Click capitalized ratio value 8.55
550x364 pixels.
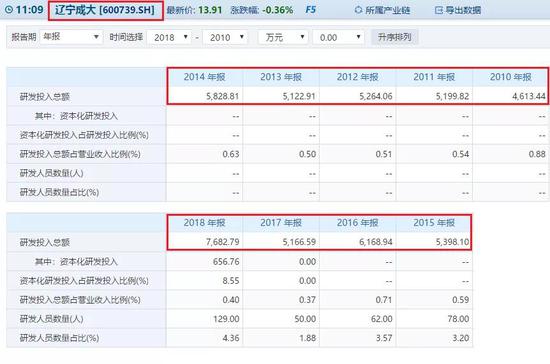click(231, 281)
